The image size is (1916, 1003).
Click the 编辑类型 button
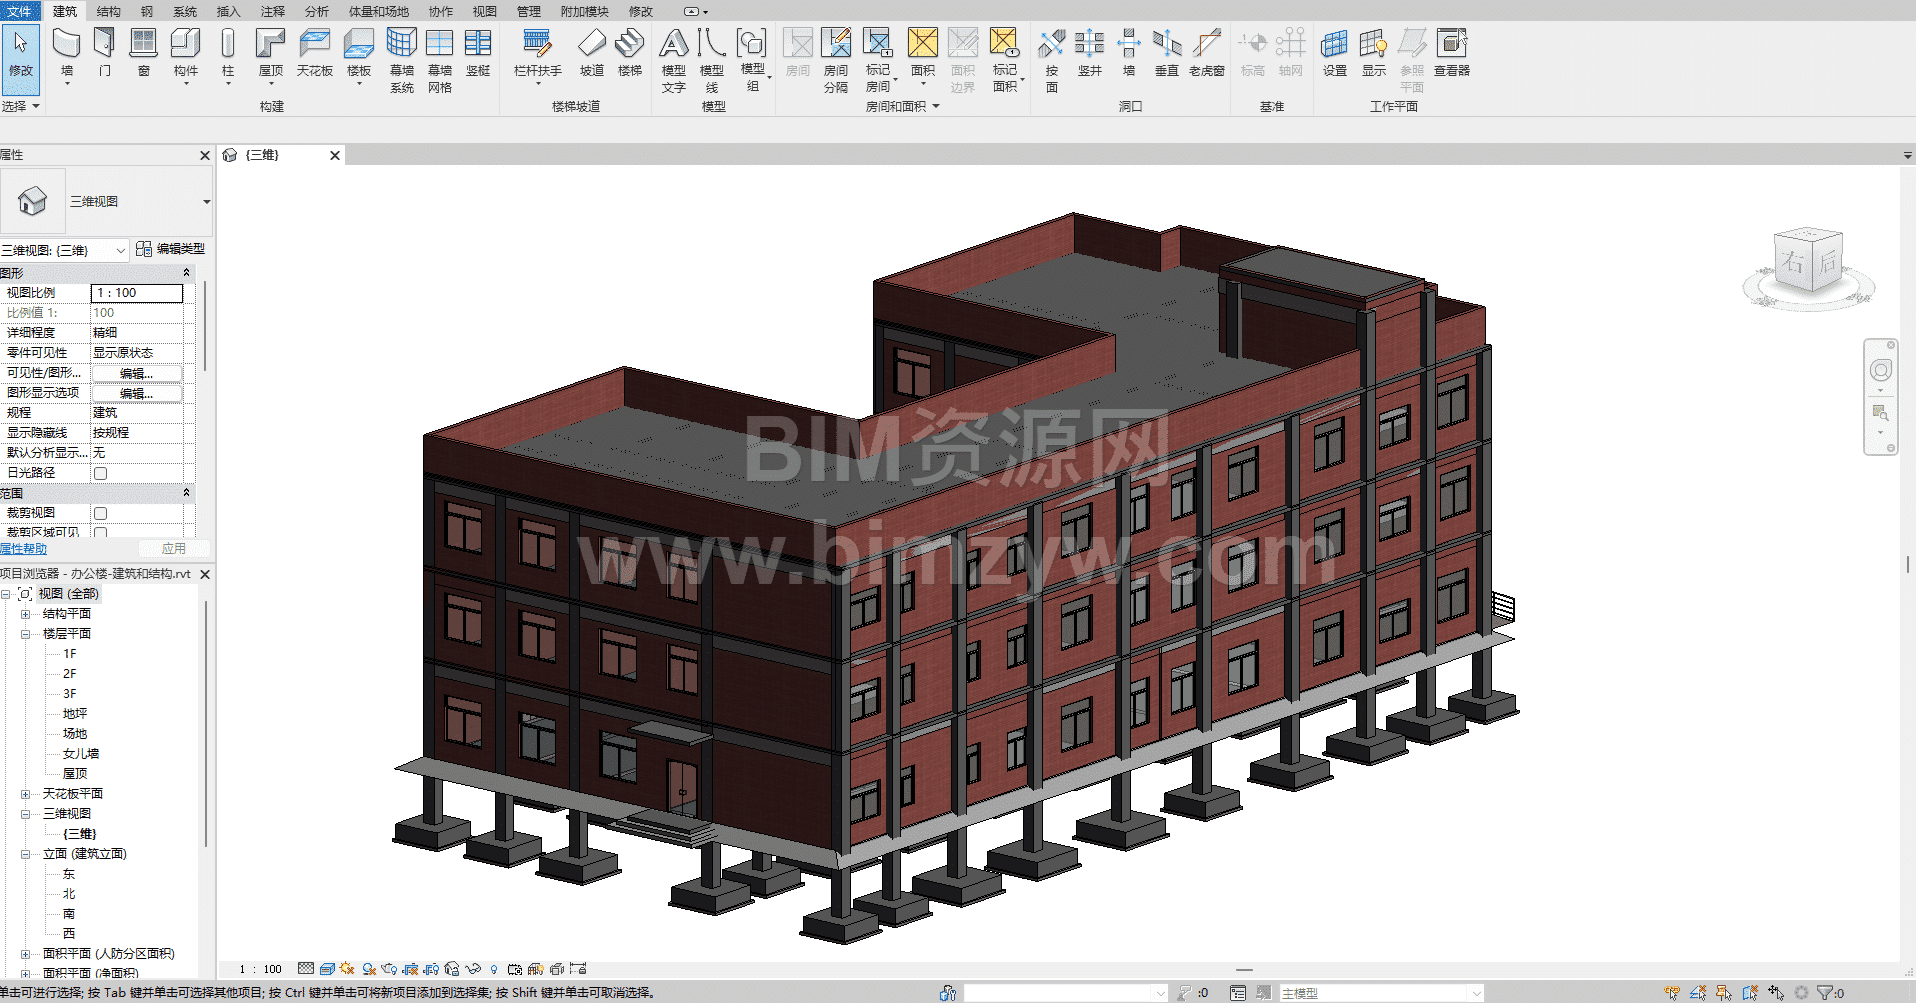[x=171, y=249]
